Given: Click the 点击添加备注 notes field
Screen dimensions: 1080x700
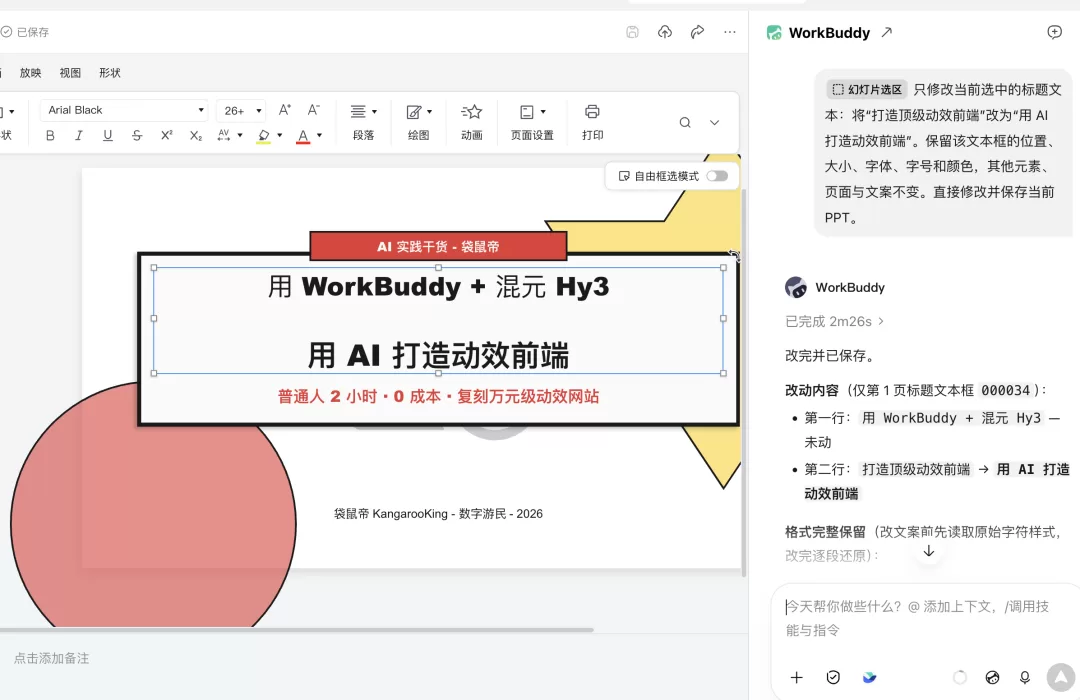Looking at the screenshot, I should pyautogui.click(x=52, y=659).
